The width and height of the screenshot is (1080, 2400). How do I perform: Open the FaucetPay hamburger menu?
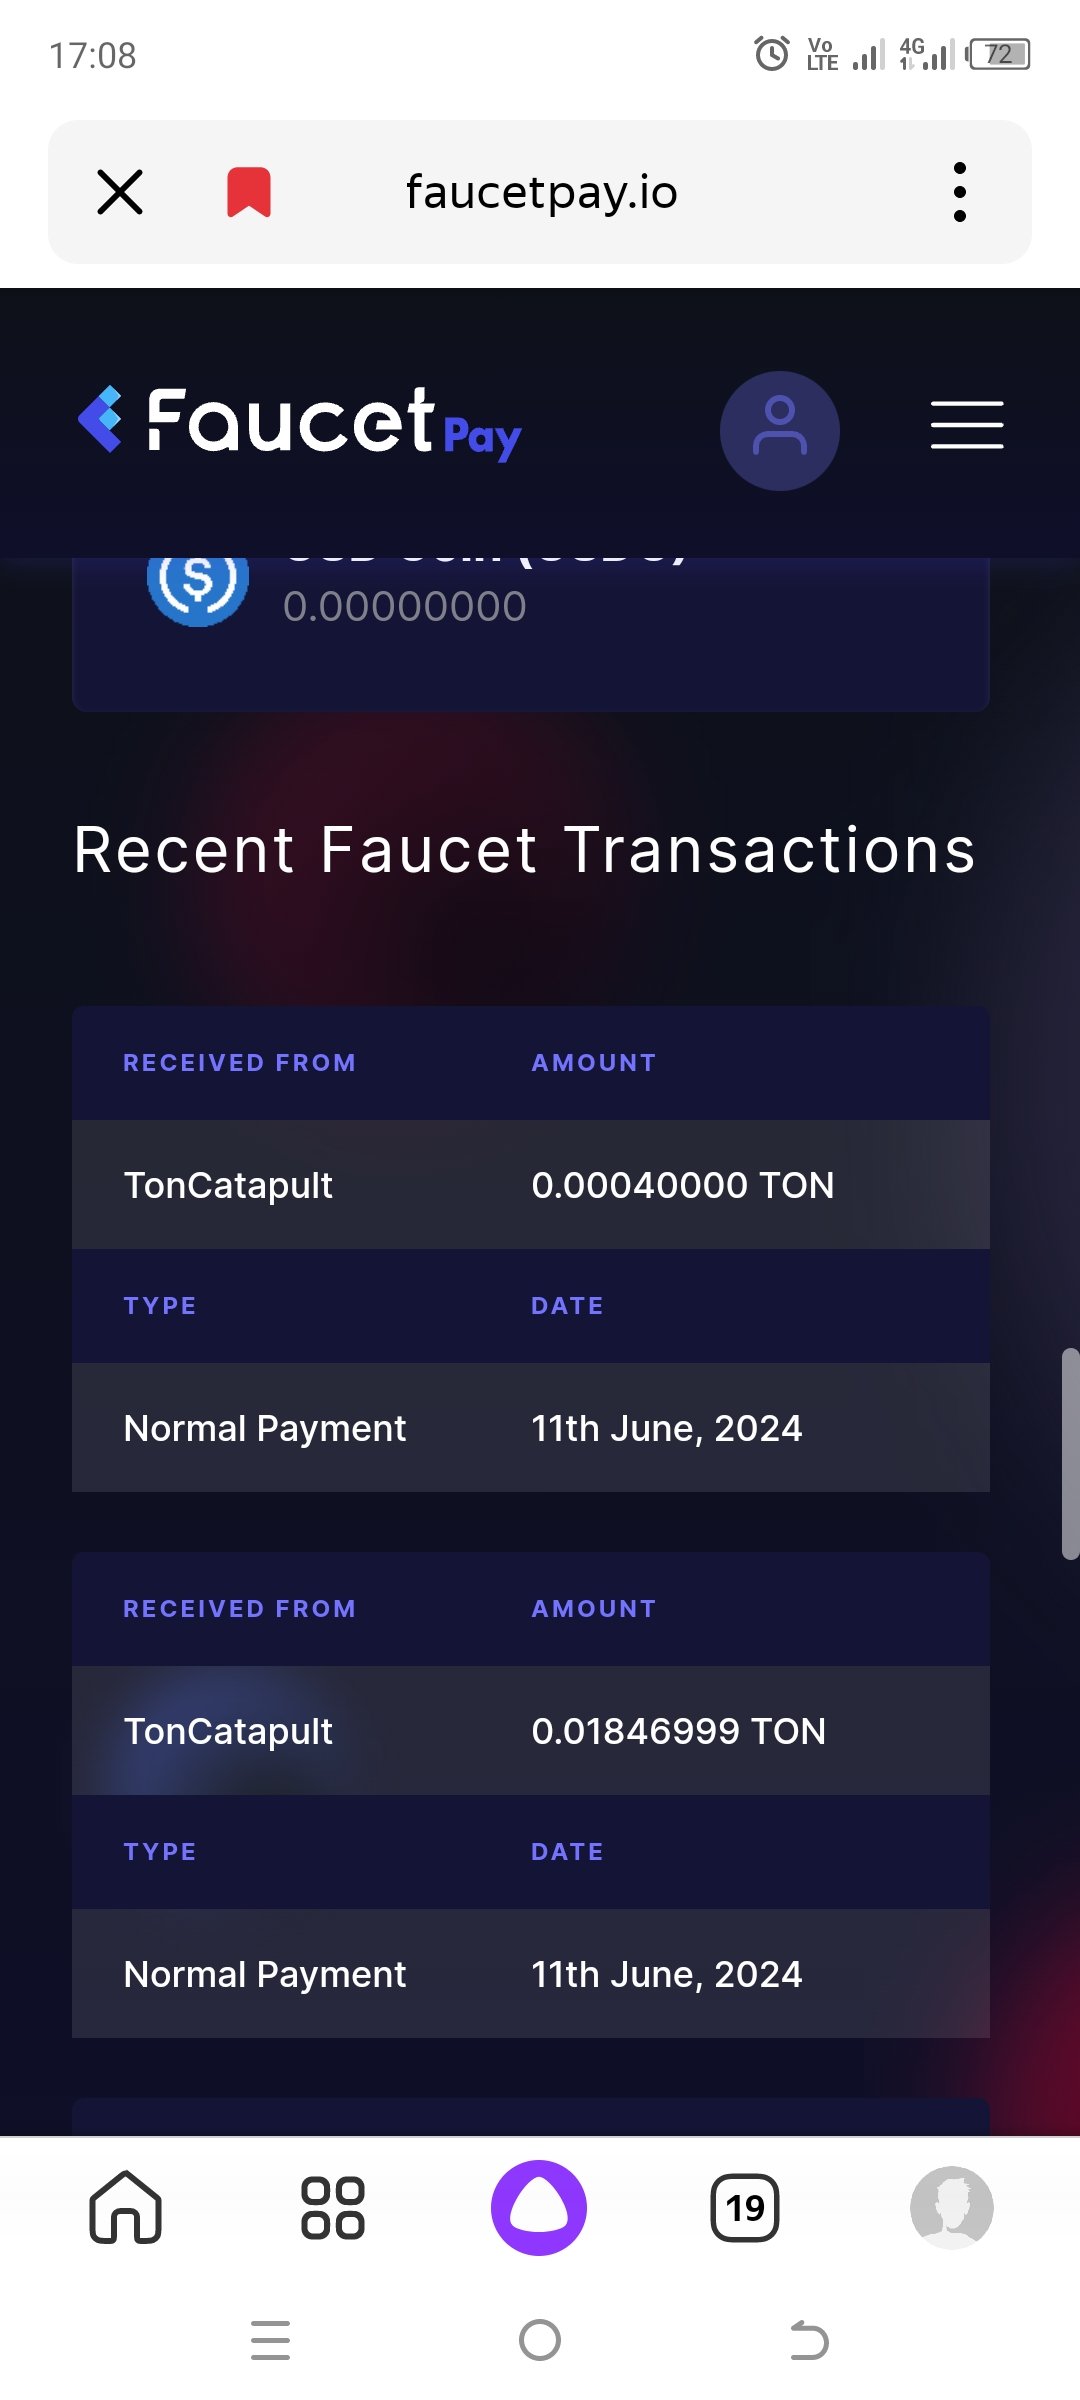(x=967, y=426)
